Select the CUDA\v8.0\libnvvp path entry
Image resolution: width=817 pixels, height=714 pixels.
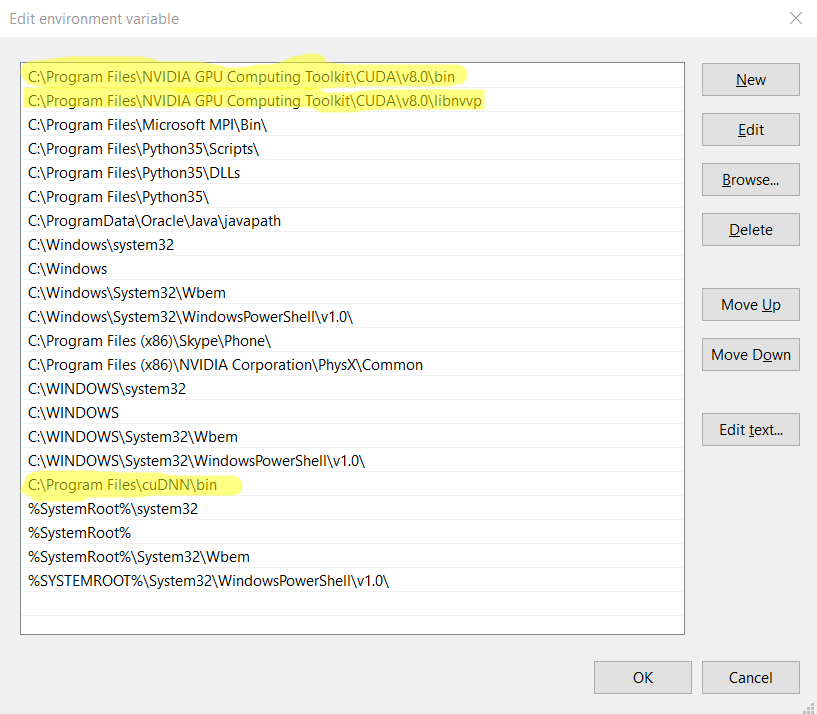pyautogui.click(x=352, y=101)
